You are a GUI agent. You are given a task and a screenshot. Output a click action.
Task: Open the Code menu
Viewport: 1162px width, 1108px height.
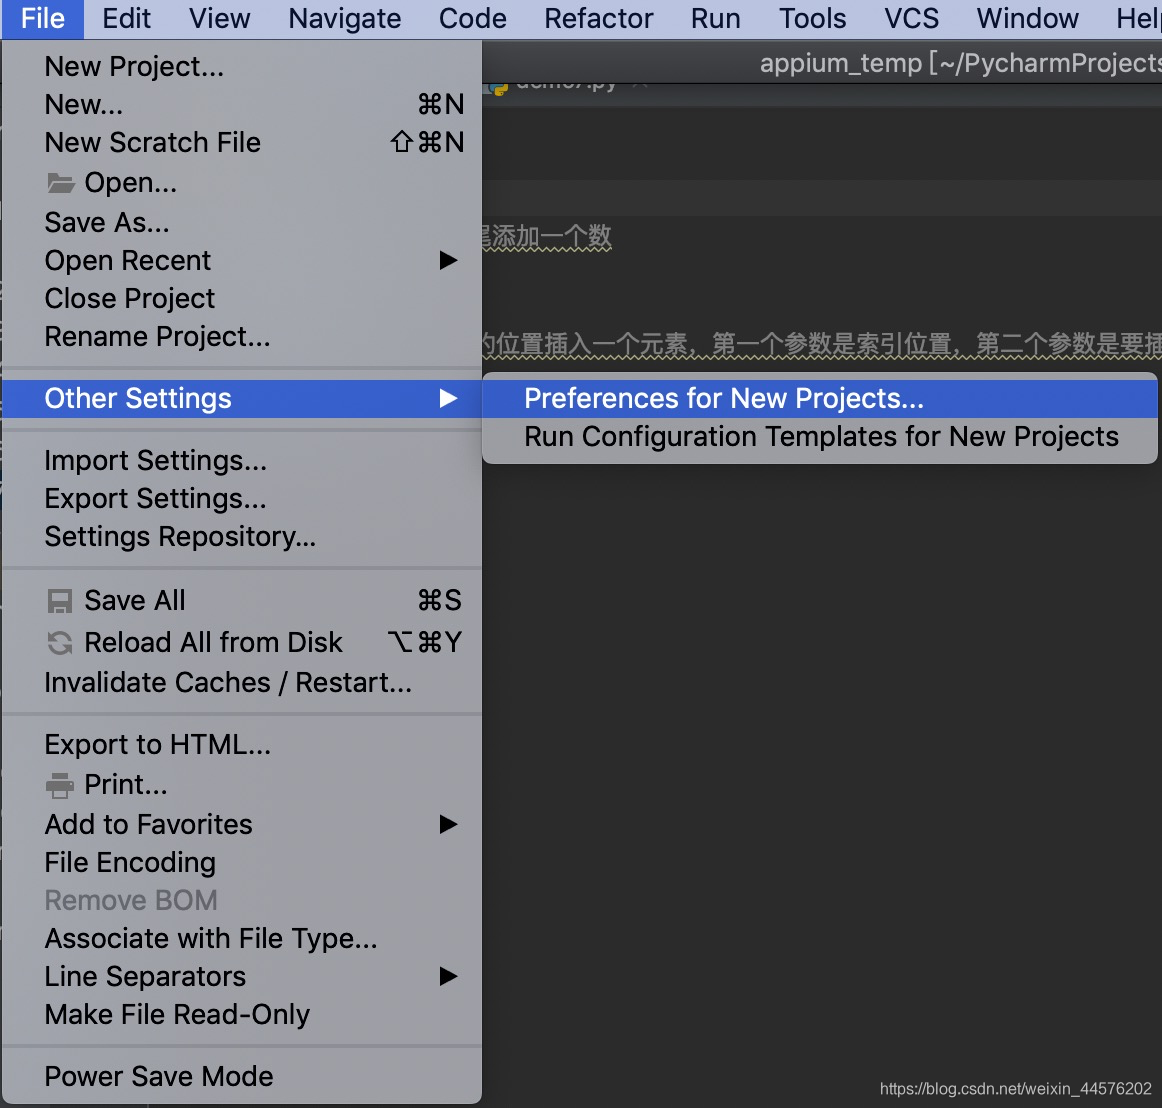click(x=473, y=19)
